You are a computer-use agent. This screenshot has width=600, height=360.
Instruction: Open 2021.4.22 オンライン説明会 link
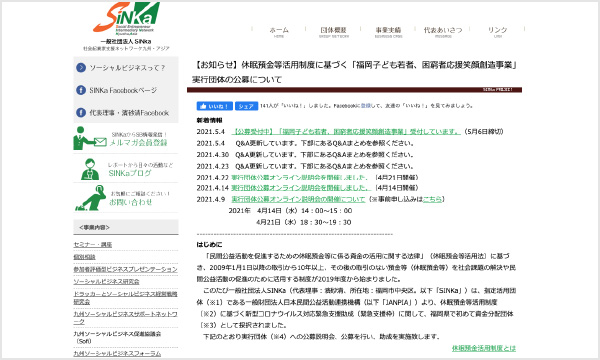[299, 178]
